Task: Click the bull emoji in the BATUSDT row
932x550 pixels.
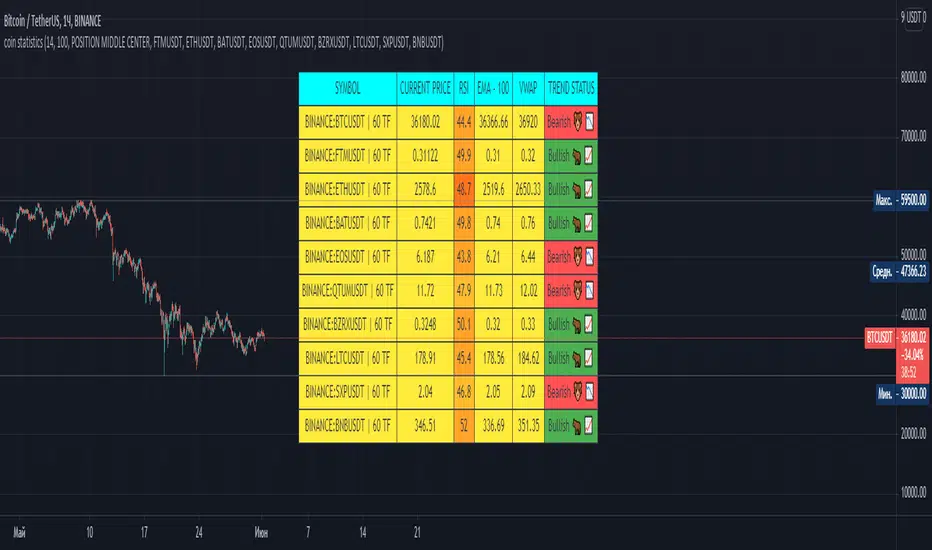Action: coord(577,224)
